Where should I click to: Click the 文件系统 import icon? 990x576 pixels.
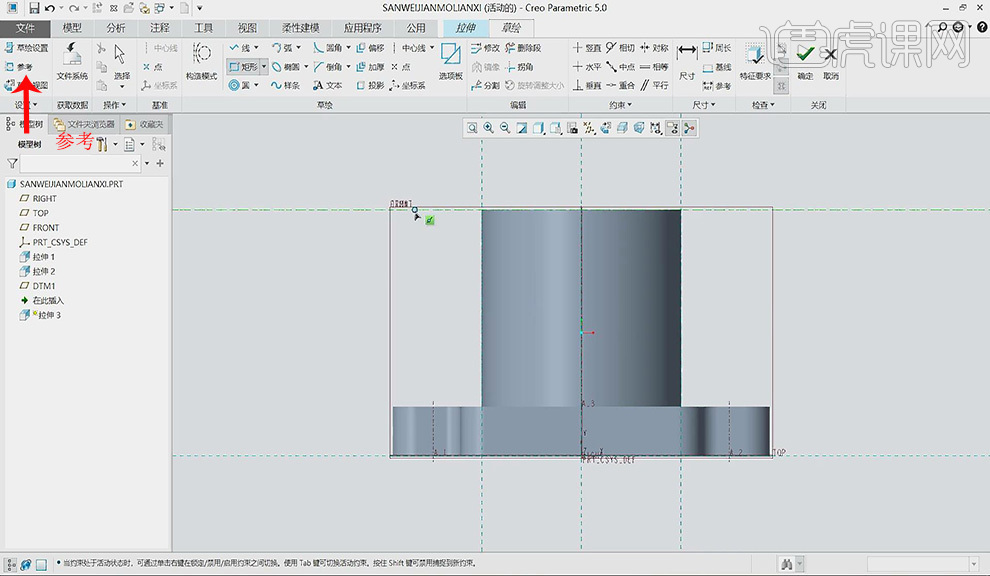[x=72, y=57]
